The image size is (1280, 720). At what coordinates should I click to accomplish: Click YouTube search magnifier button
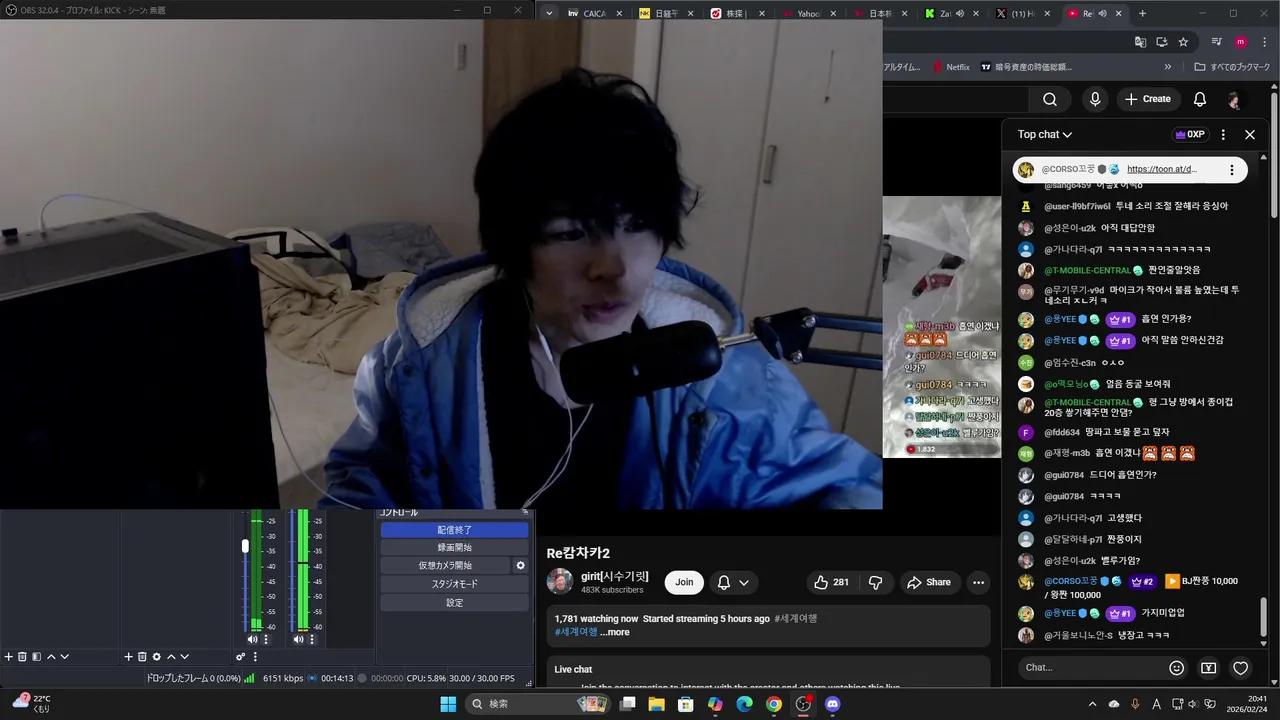pyautogui.click(x=1050, y=99)
